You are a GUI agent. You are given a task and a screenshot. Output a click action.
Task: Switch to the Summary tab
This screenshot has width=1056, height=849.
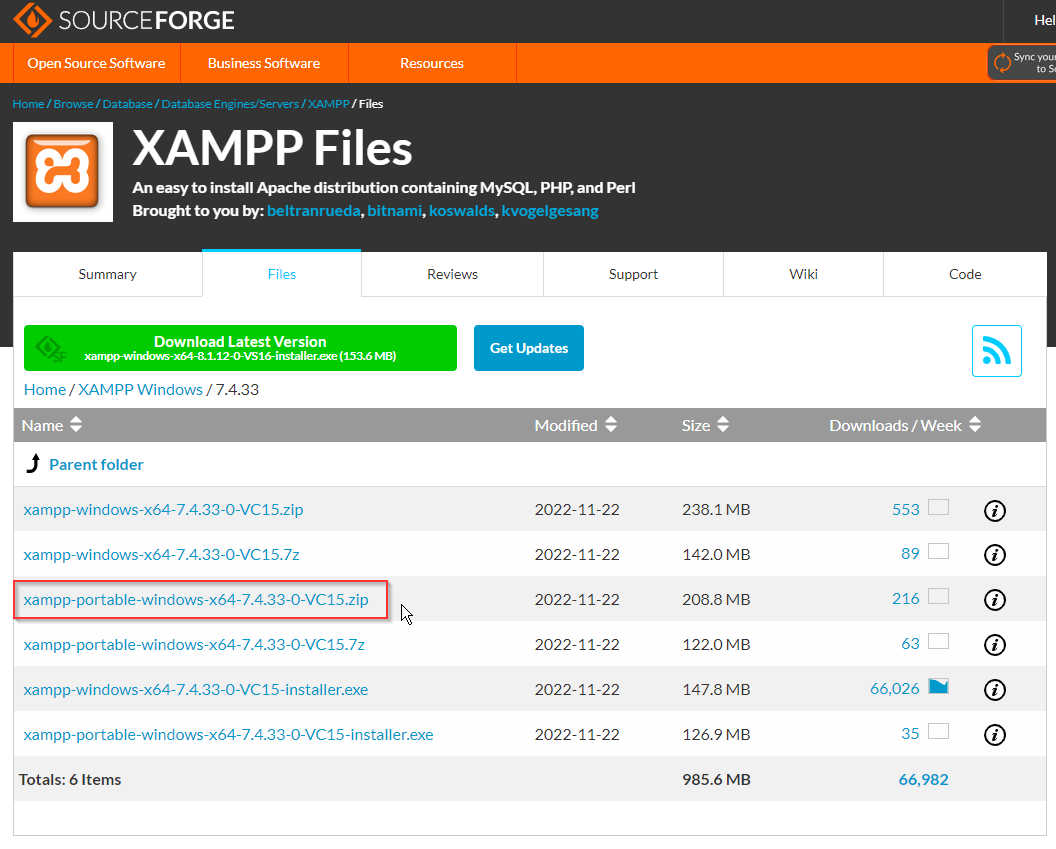[108, 274]
